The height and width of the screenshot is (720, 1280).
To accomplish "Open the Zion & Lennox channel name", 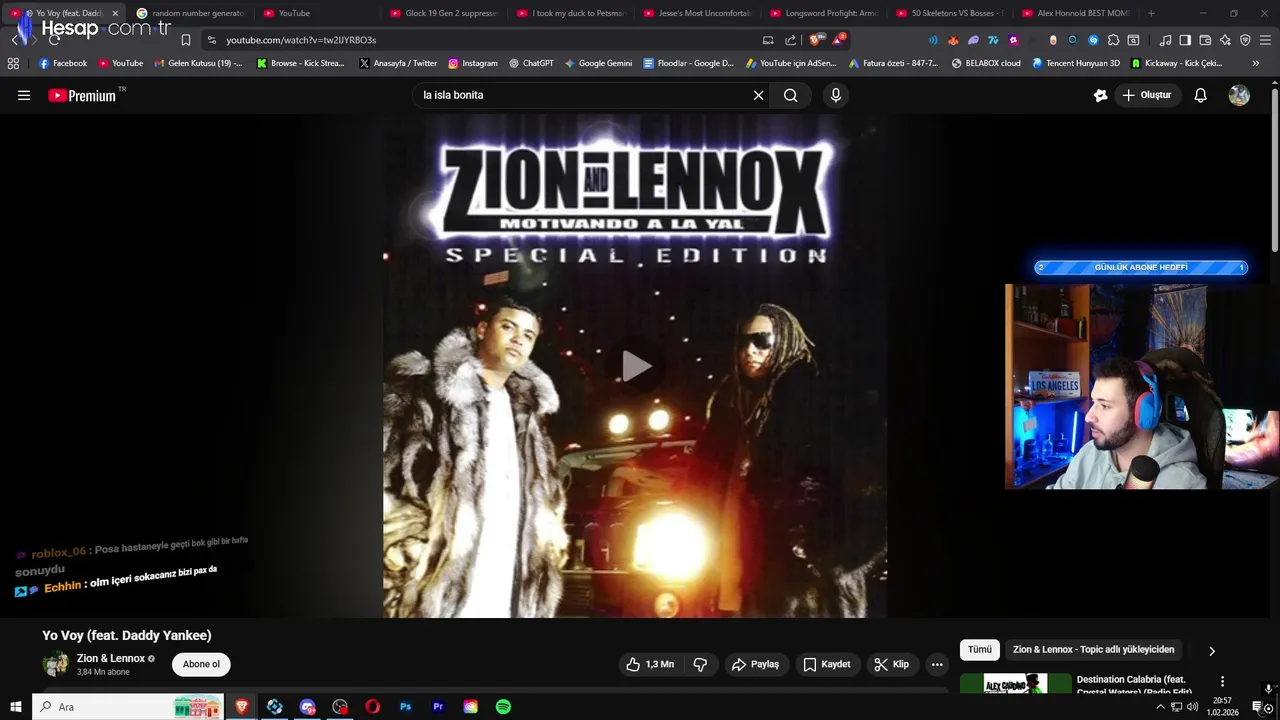I will pyautogui.click(x=111, y=658).
